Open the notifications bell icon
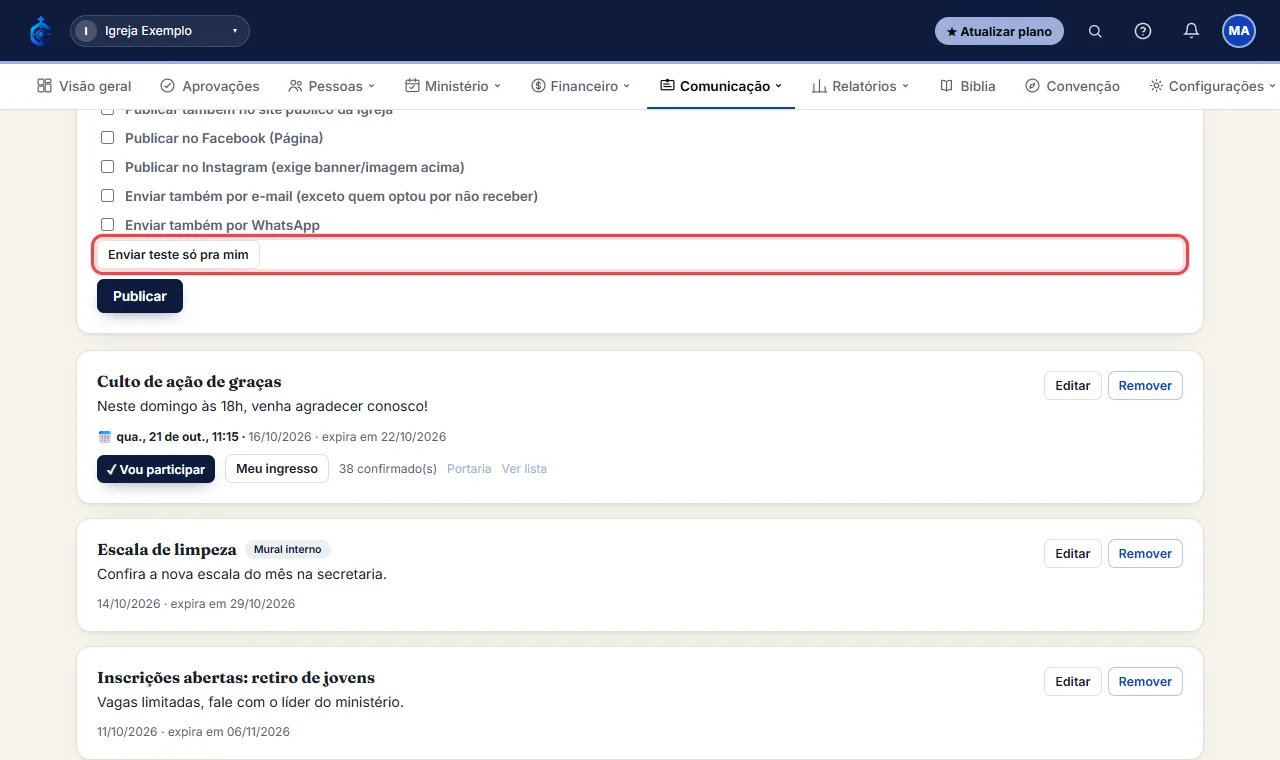Image resolution: width=1280 pixels, height=760 pixels. [1191, 31]
